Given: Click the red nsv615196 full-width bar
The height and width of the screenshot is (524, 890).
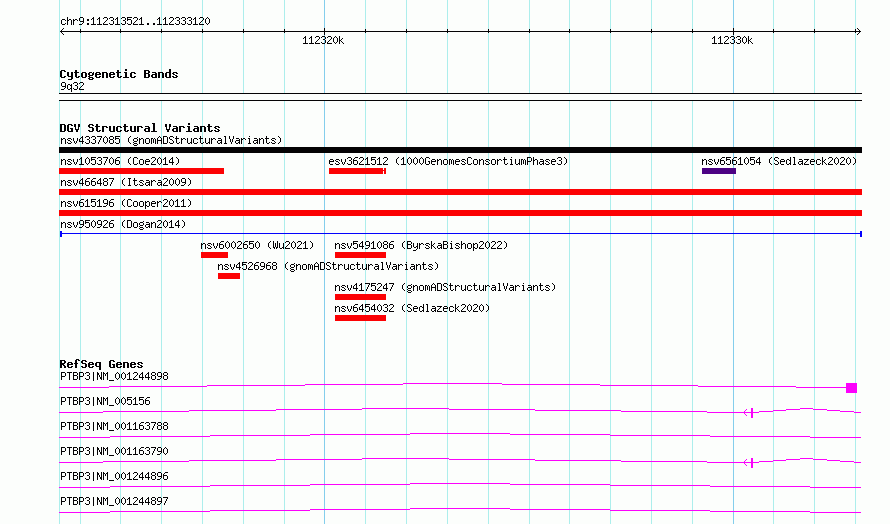Looking at the screenshot, I should [x=460, y=213].
